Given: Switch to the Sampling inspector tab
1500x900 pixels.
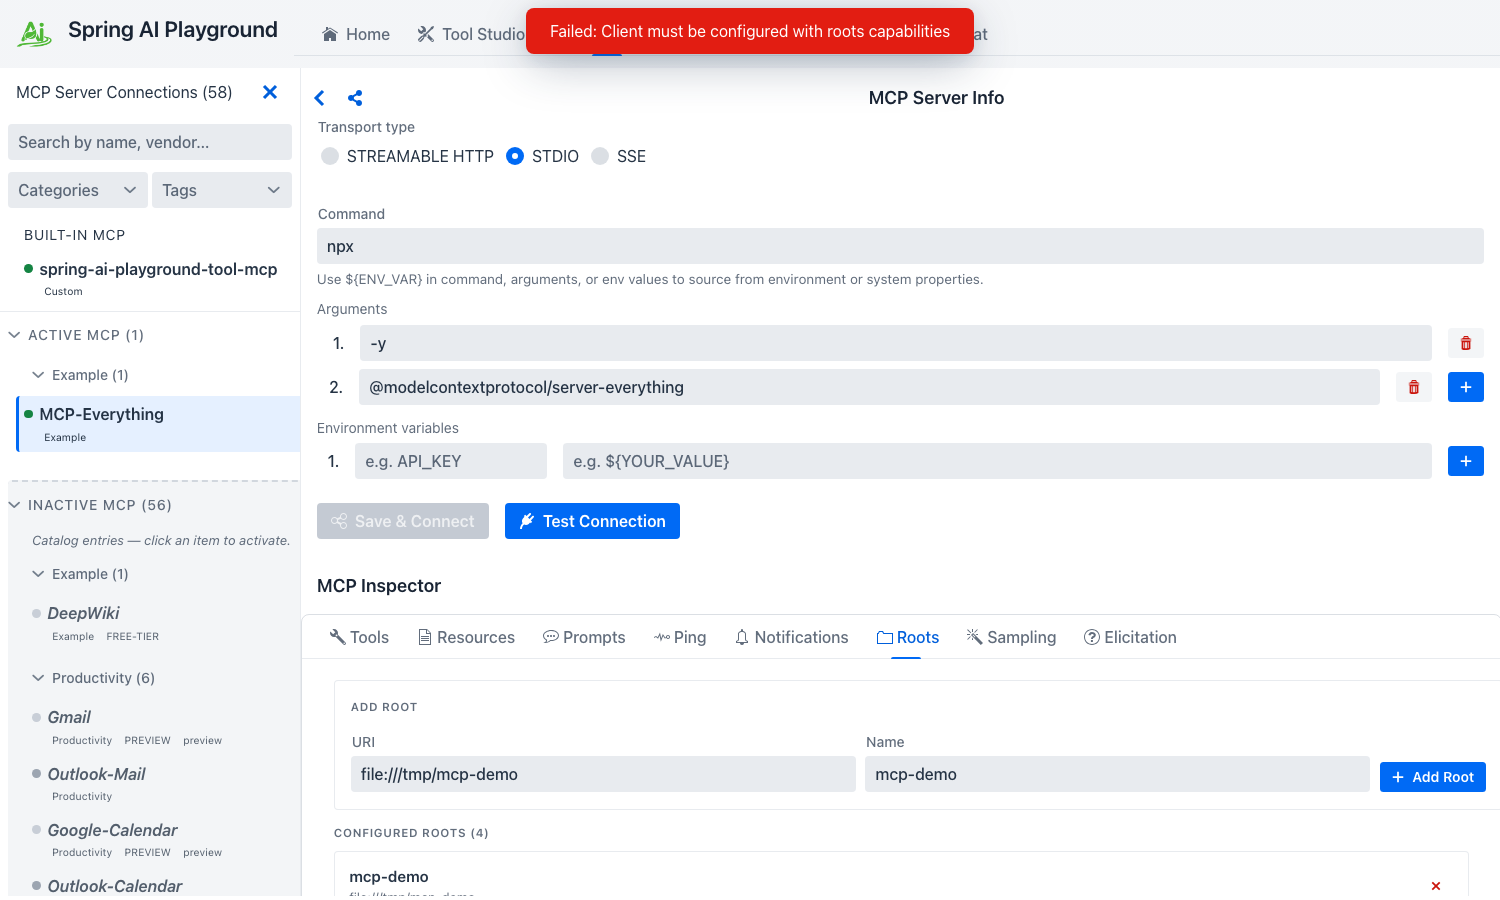Looking at the screenshot, I should [x=1011, y=637].
